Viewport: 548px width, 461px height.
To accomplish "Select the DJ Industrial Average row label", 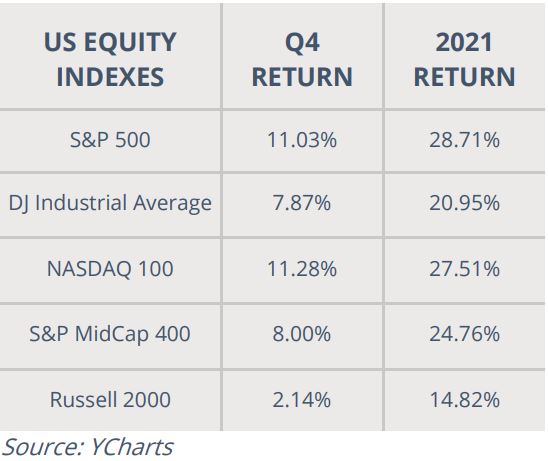I will click(x=110, y=203).
